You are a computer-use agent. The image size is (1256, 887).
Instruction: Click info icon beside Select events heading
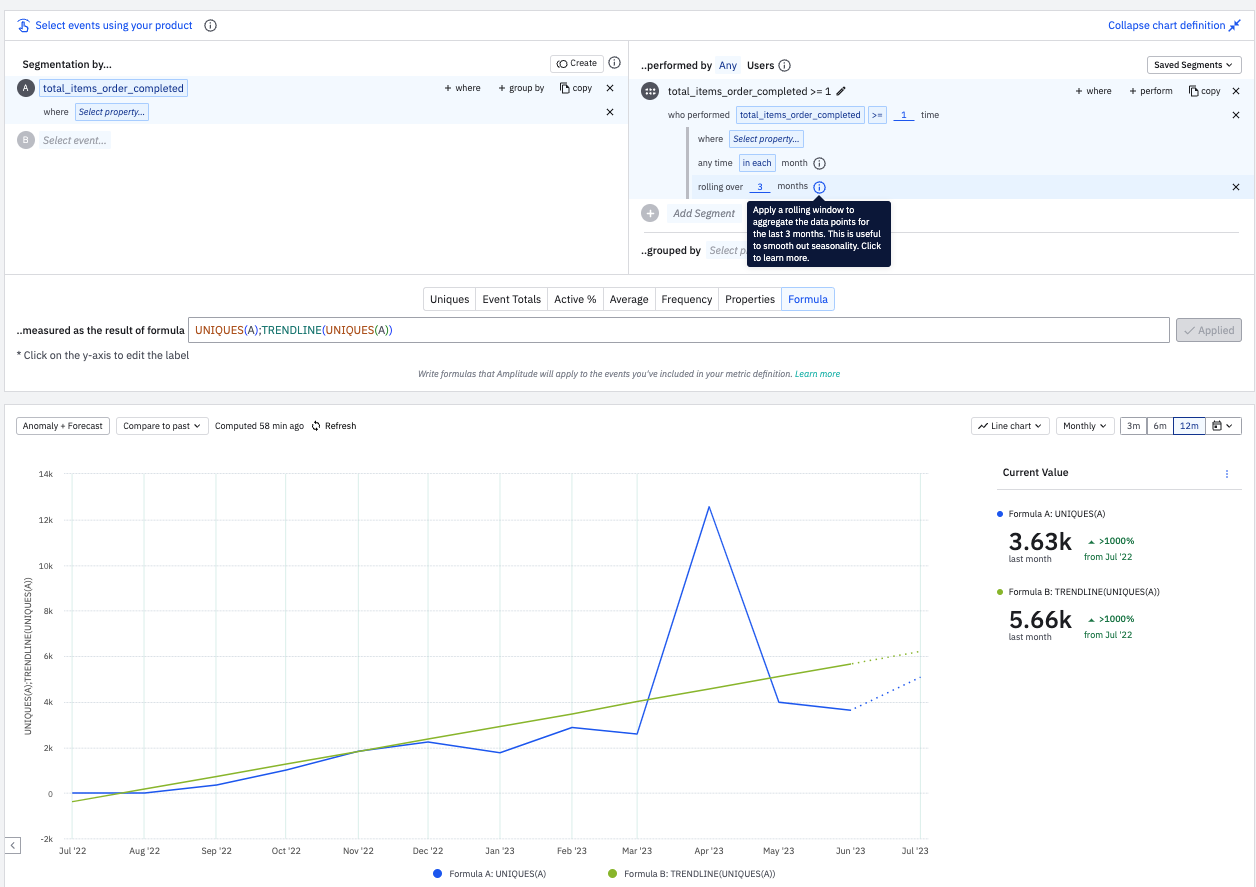pos(210,26)
